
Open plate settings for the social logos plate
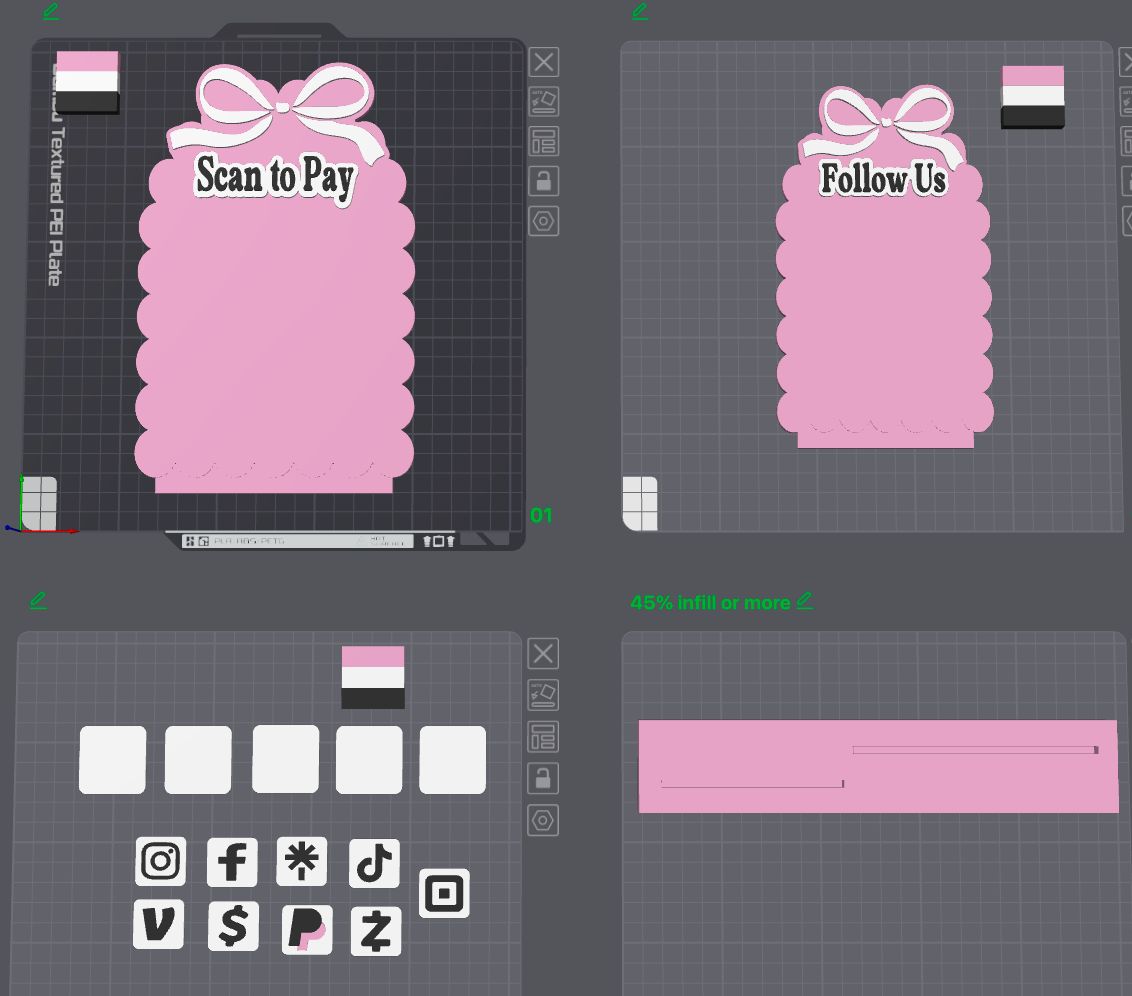pyautogui.click(x=543, y=821)
